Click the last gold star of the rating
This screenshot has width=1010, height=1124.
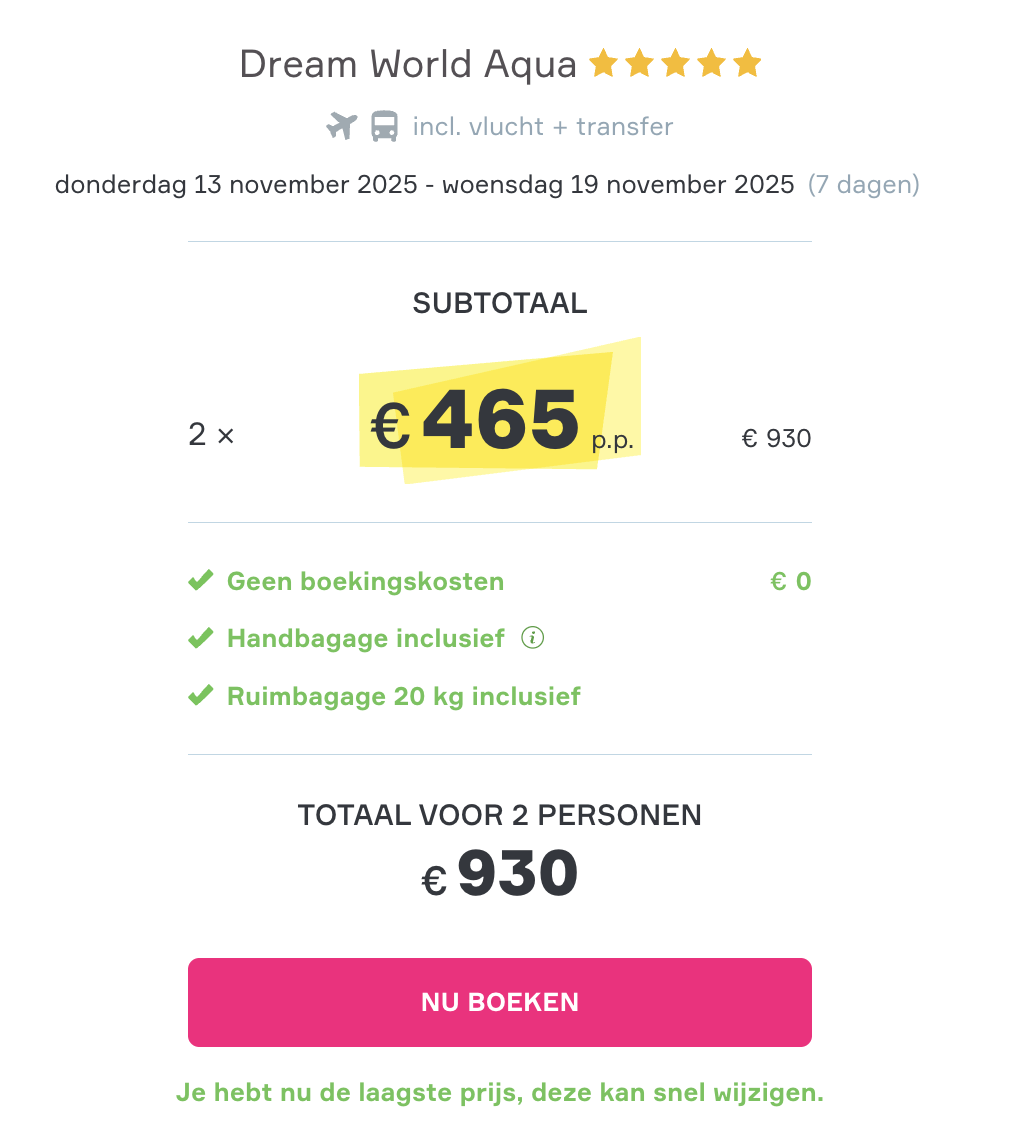(747, 65)
